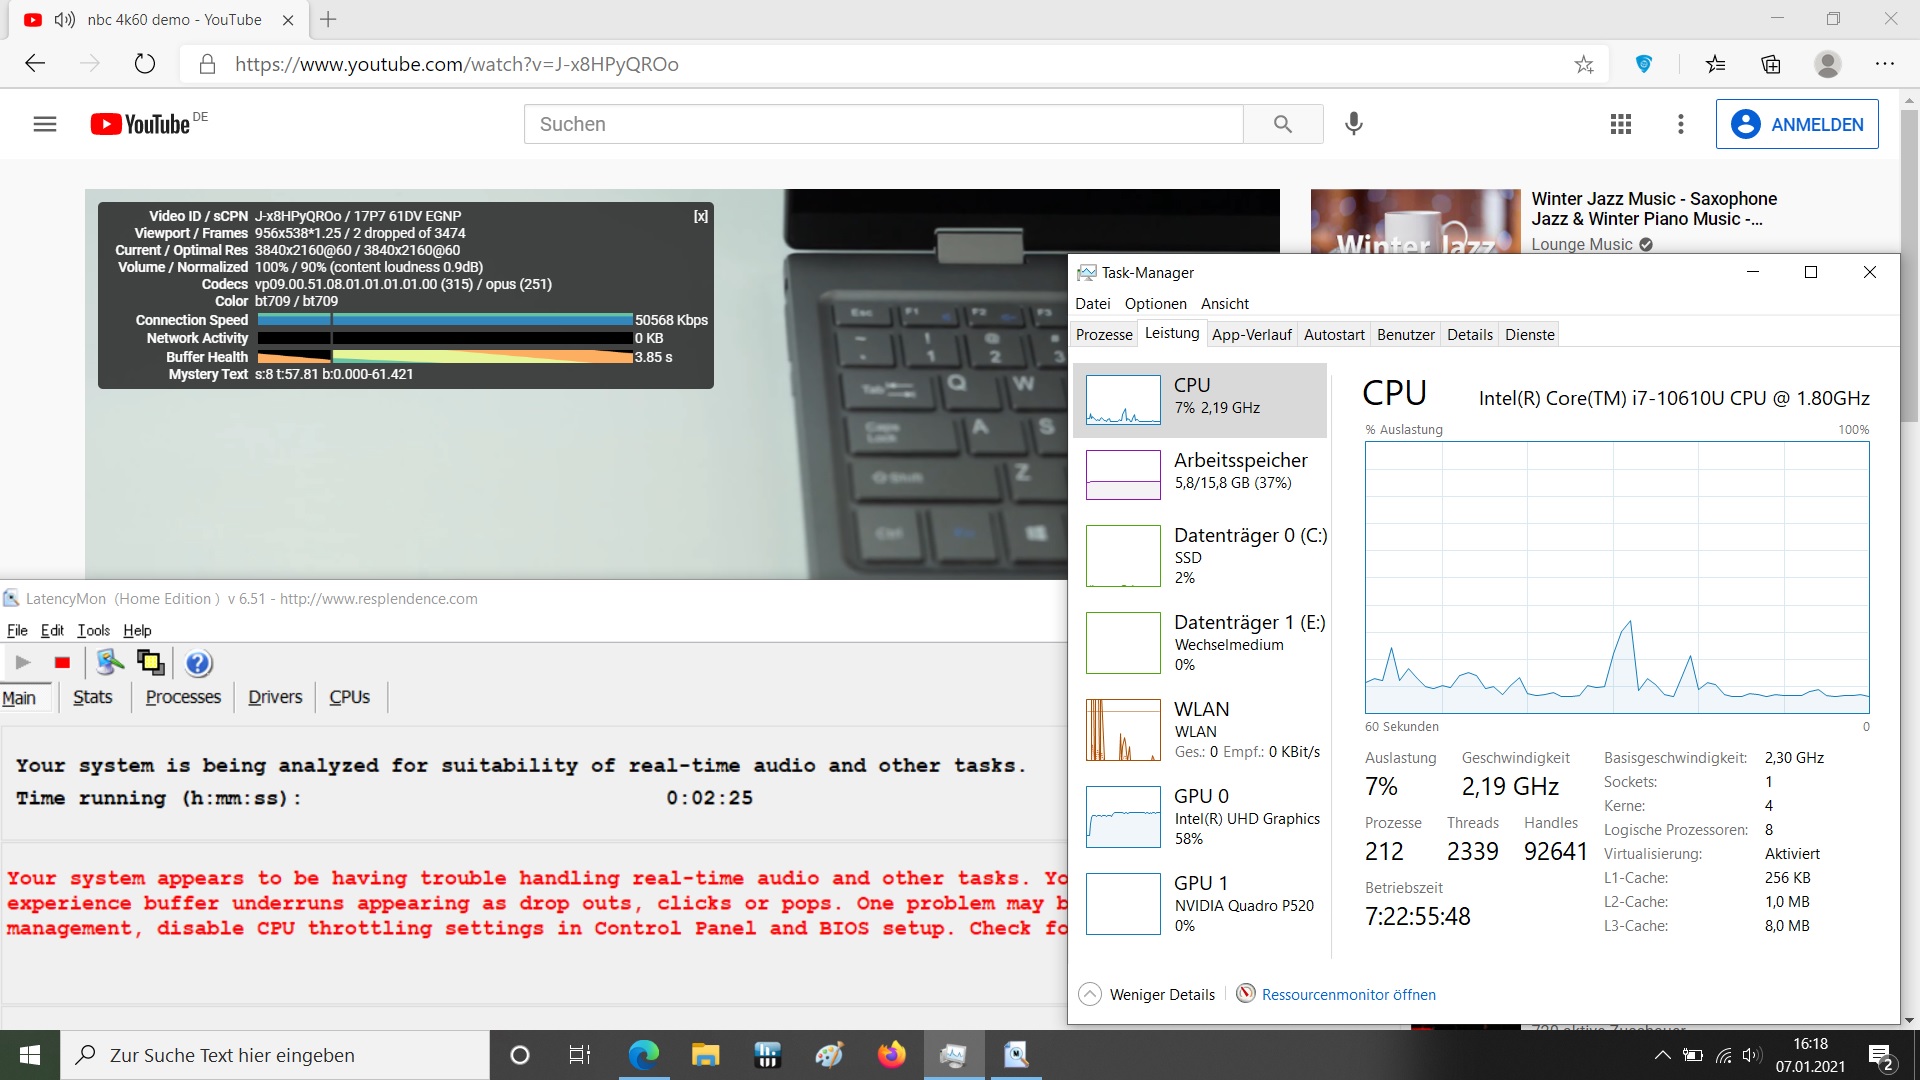The width and height of the screenshot is (1920, 1080).
Task: Open LatencyMon help question mark icon
Action: pyautogui.click(x=198, y=663)
